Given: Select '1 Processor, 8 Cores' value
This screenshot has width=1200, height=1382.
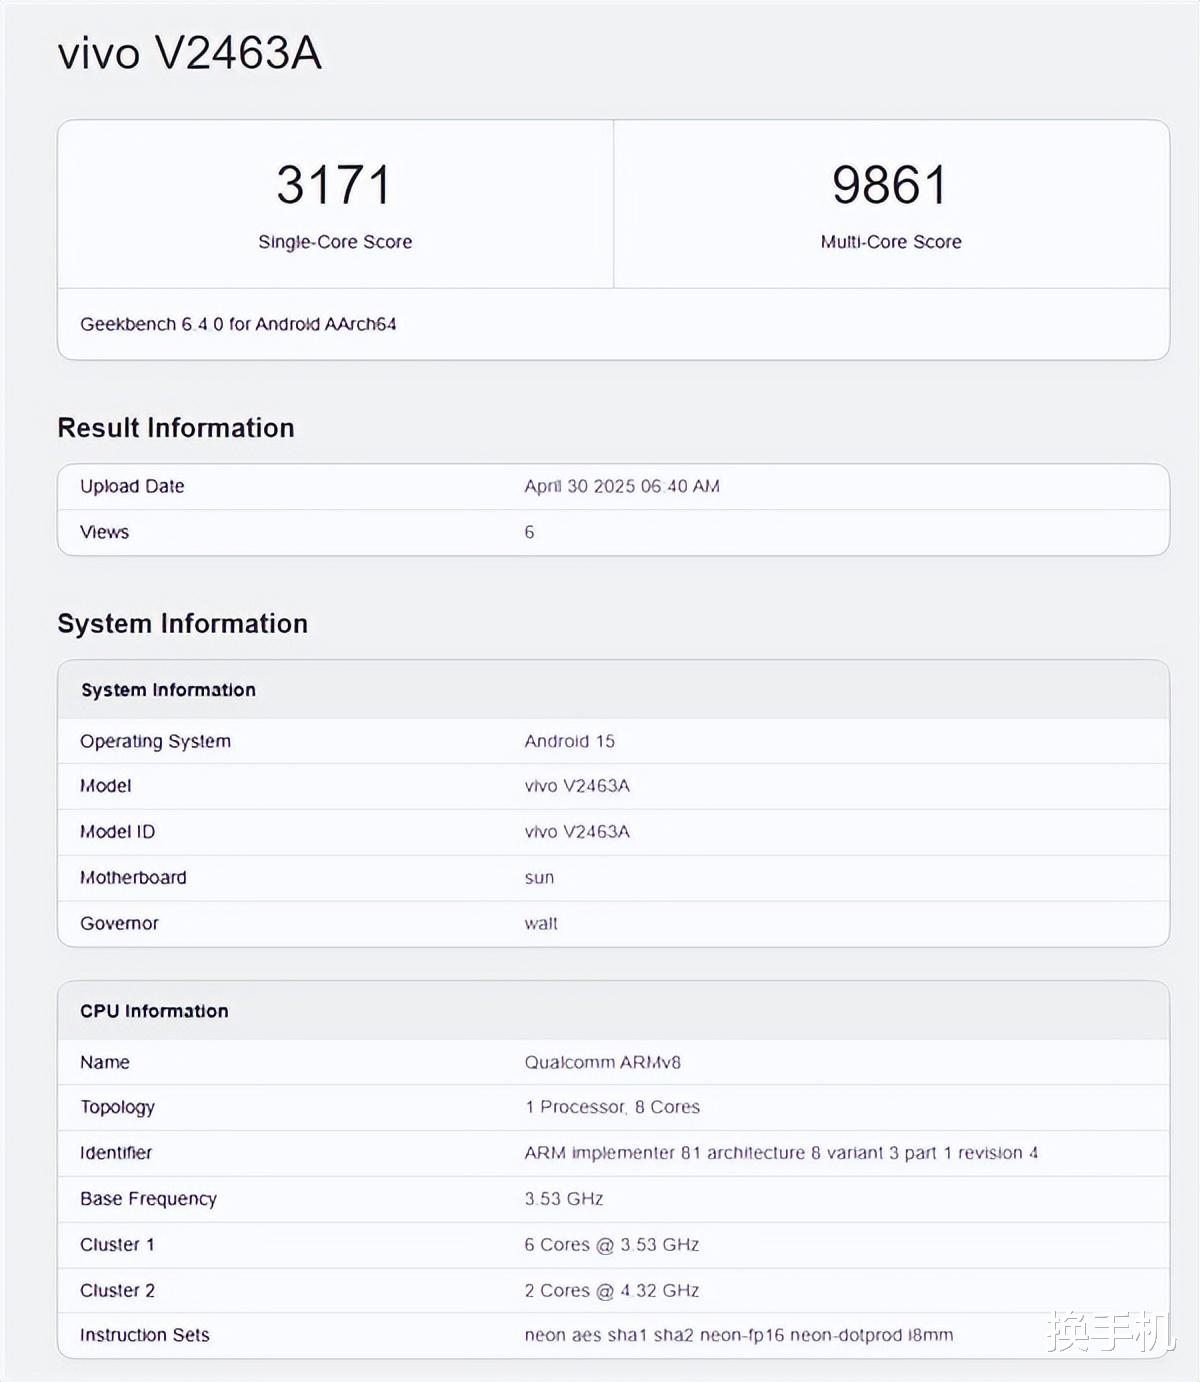Looking at the screenshot, I should (612, 1107).
